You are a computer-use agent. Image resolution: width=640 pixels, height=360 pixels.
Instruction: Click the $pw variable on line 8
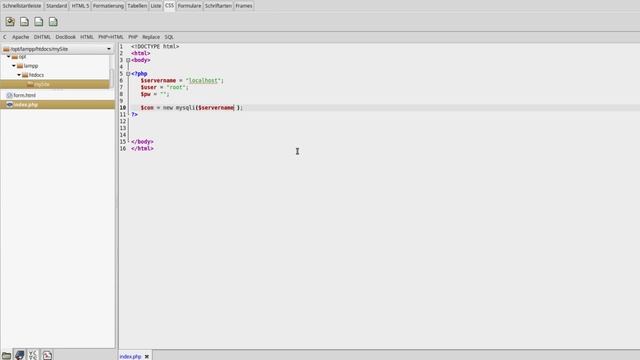[146, 94]
